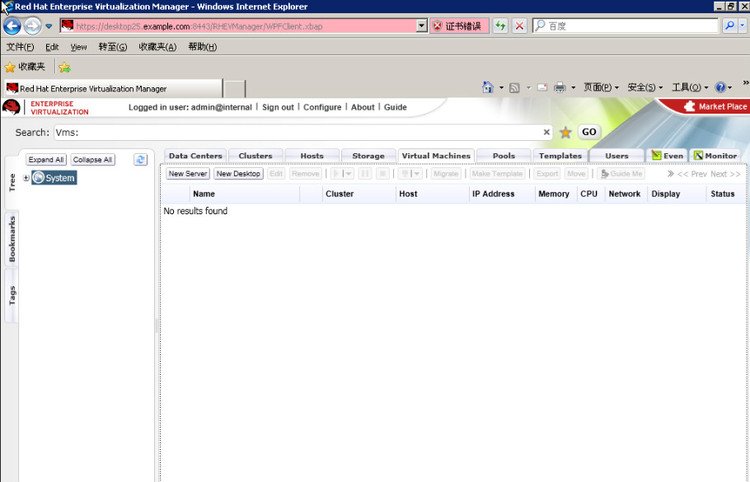Open the Edit menu
This screenshot has height=482, width=750.
tap(52, 47)
